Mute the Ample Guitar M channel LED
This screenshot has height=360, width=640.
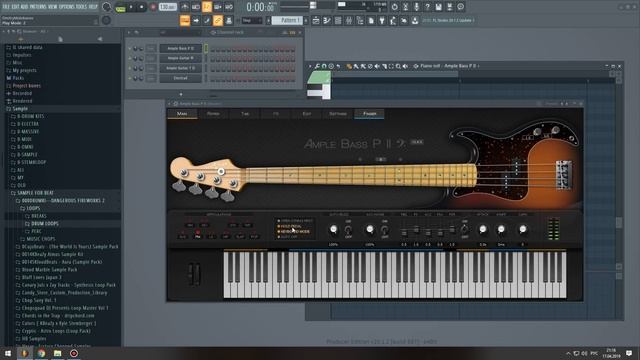click(x=130, y=58)
